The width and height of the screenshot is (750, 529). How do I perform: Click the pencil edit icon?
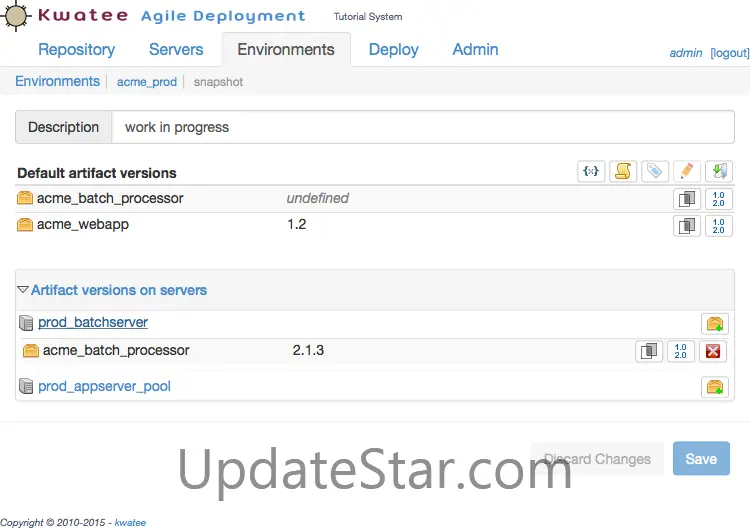pos(687,171)
